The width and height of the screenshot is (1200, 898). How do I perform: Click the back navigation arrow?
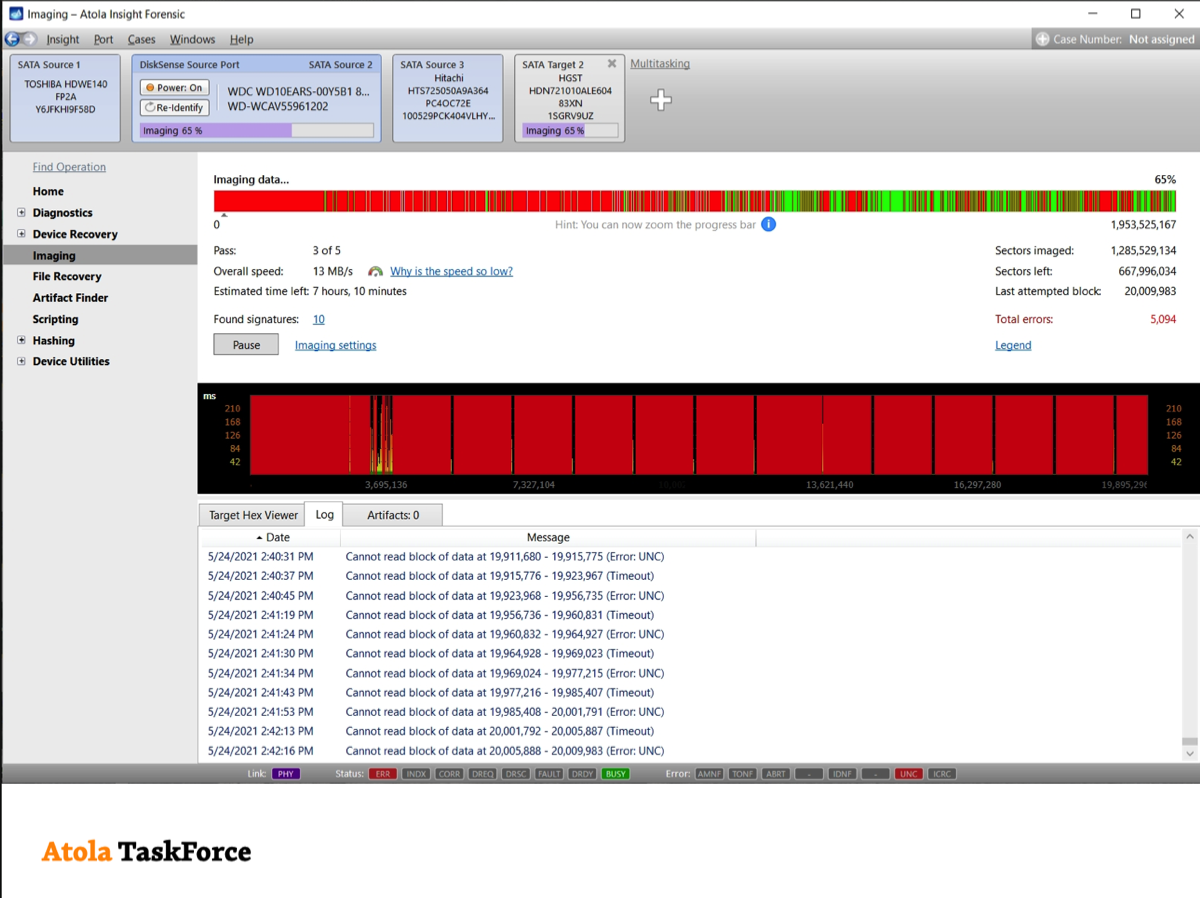[x=12, y=39]
